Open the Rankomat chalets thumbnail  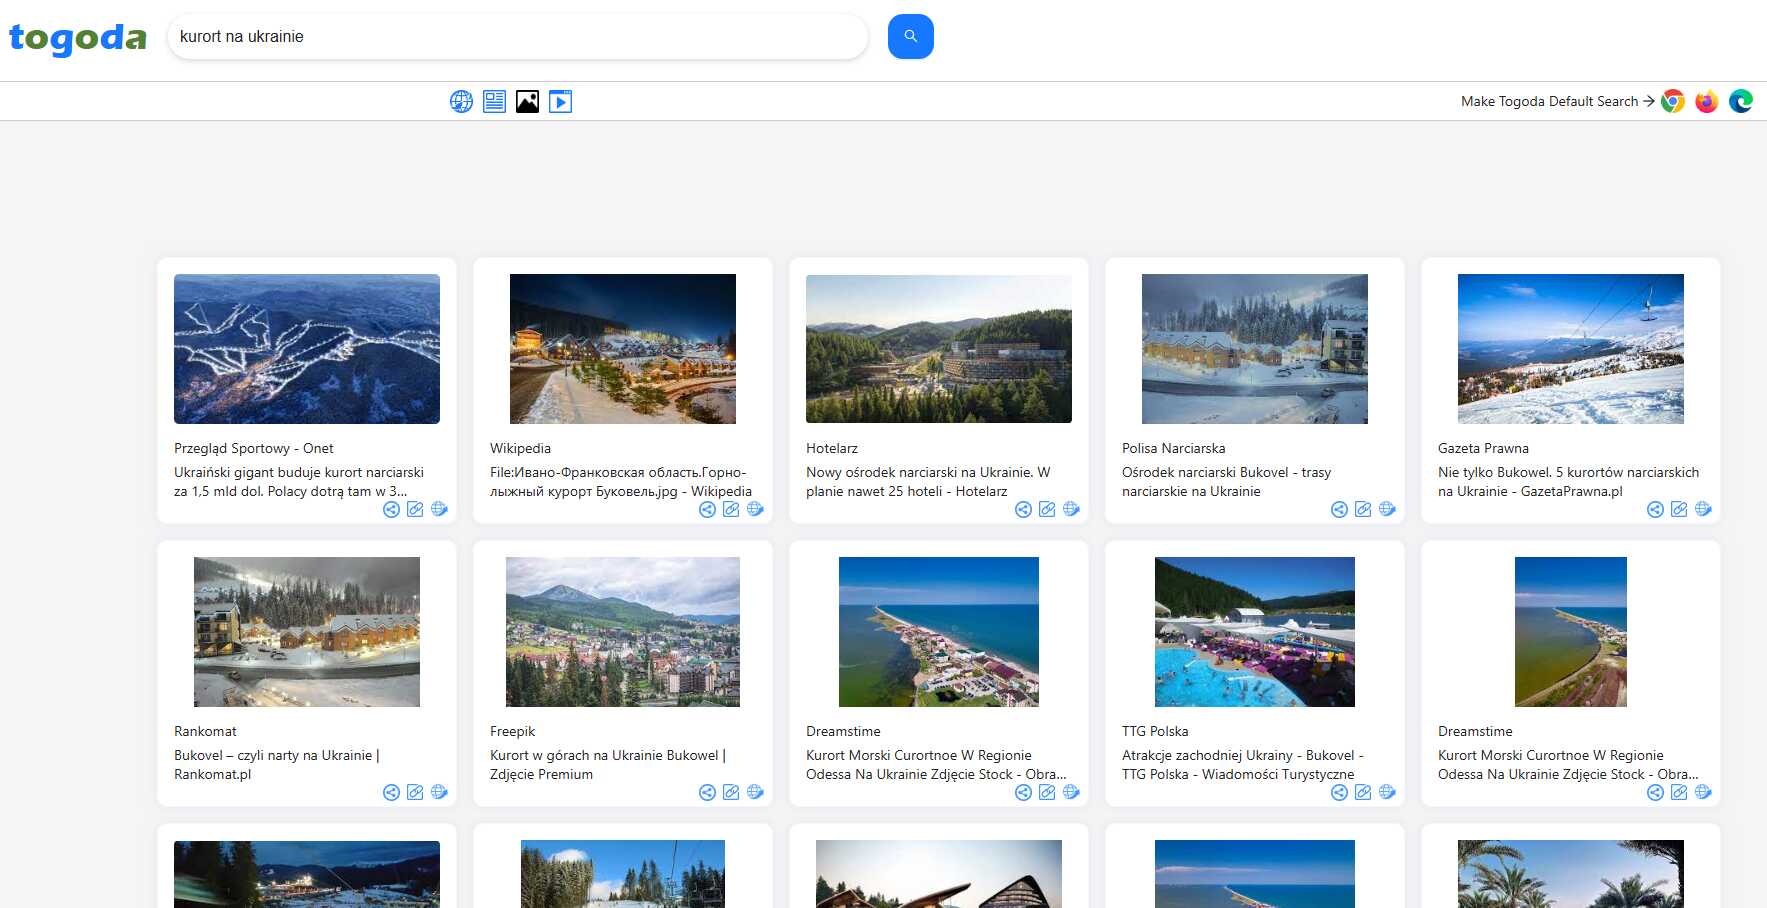coord(307,632)
